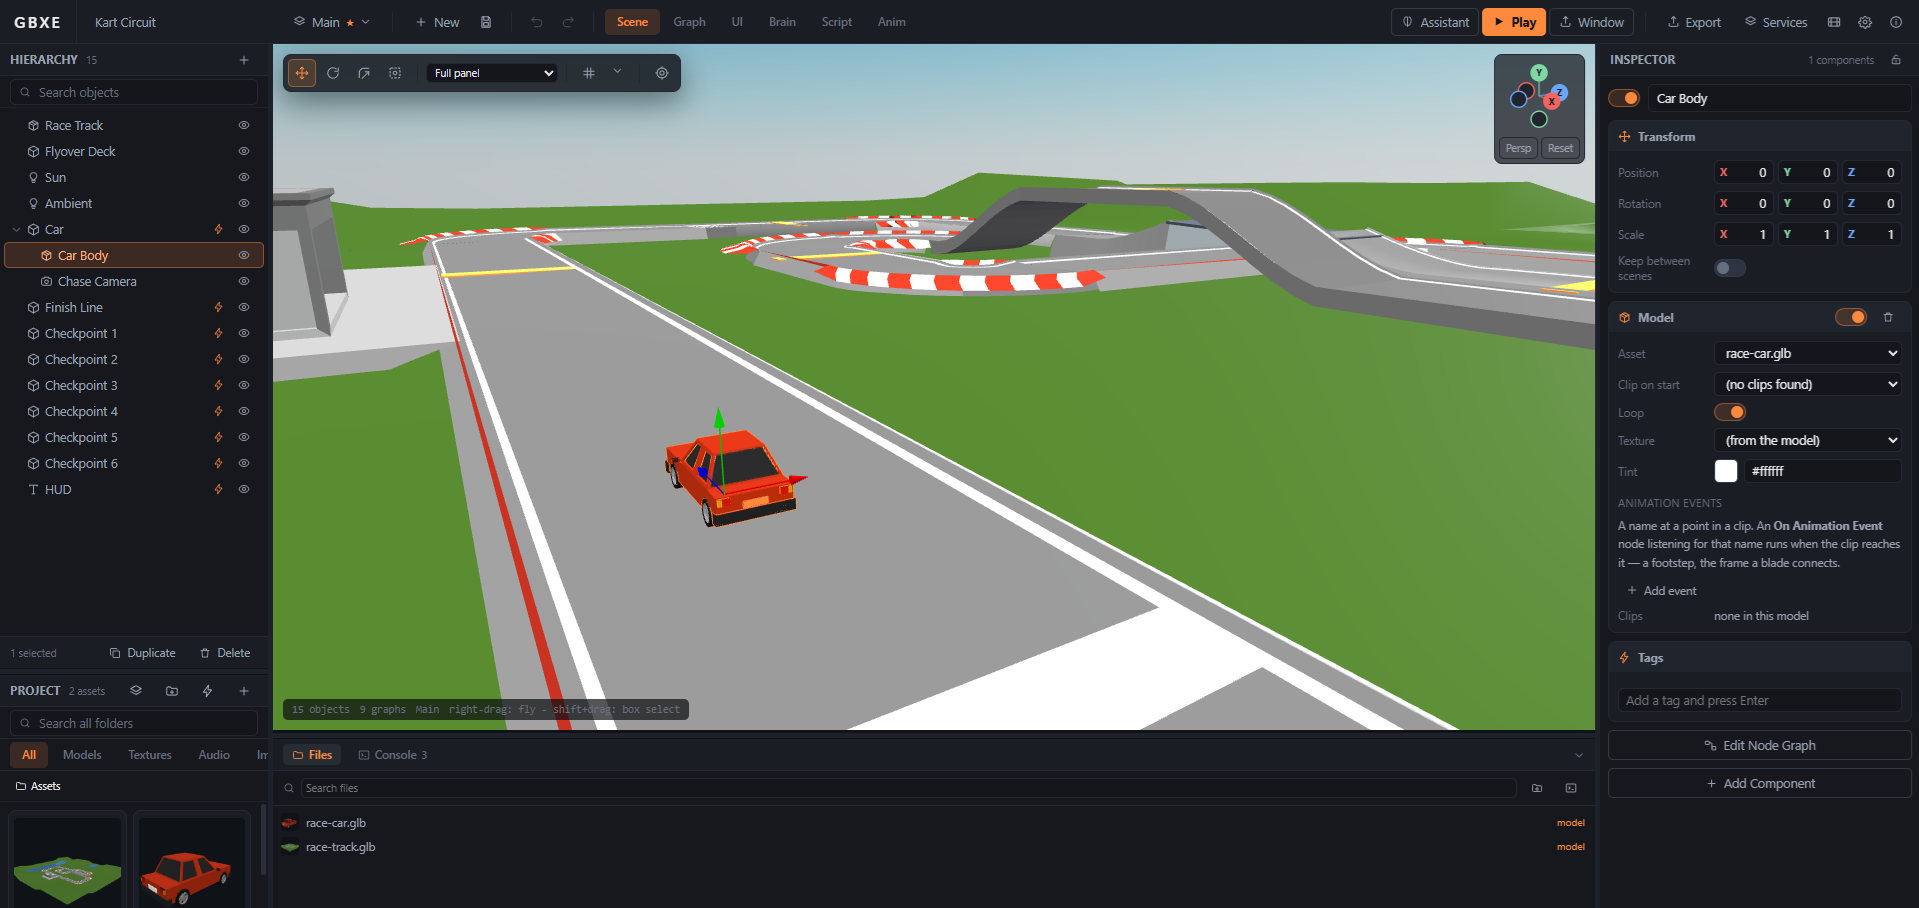Open the settings gear icon
Image resolution: width=1919 pixels, height=908 pixels.
click(x=1865, y=22)
